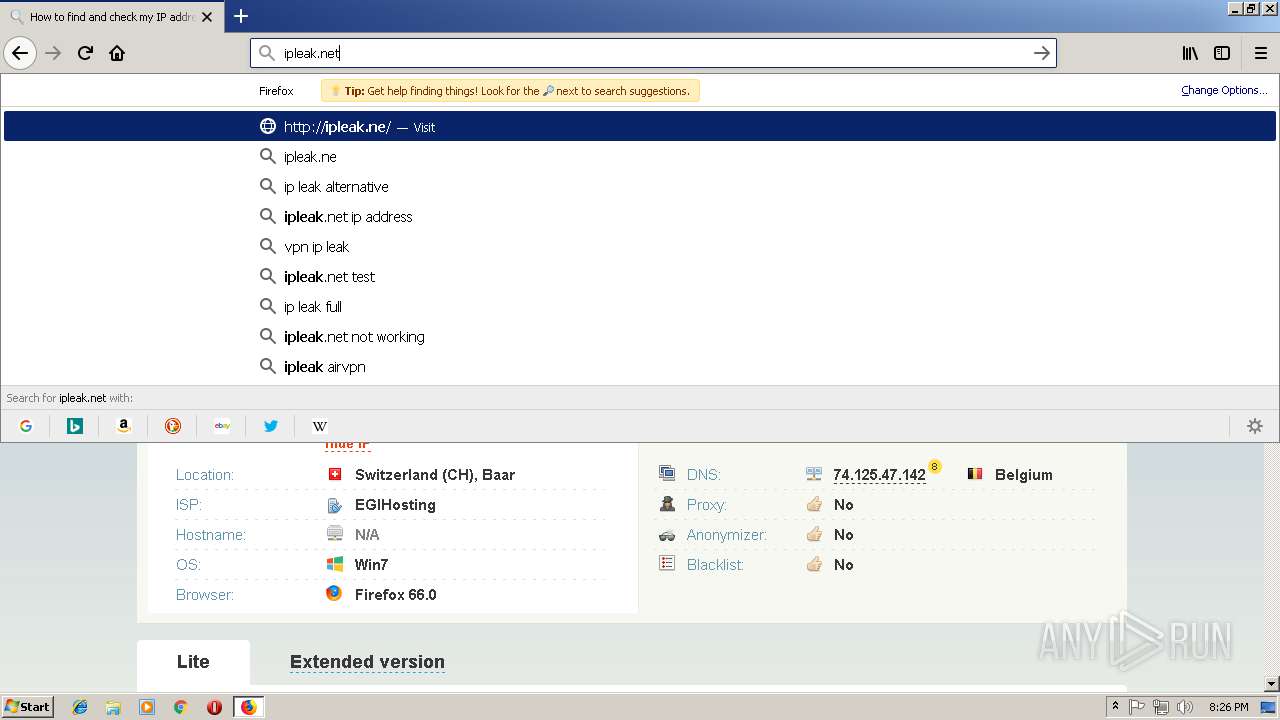1280x720 pixels.
Task: Open search settings gear icon
Action: tap(1255, 426)
